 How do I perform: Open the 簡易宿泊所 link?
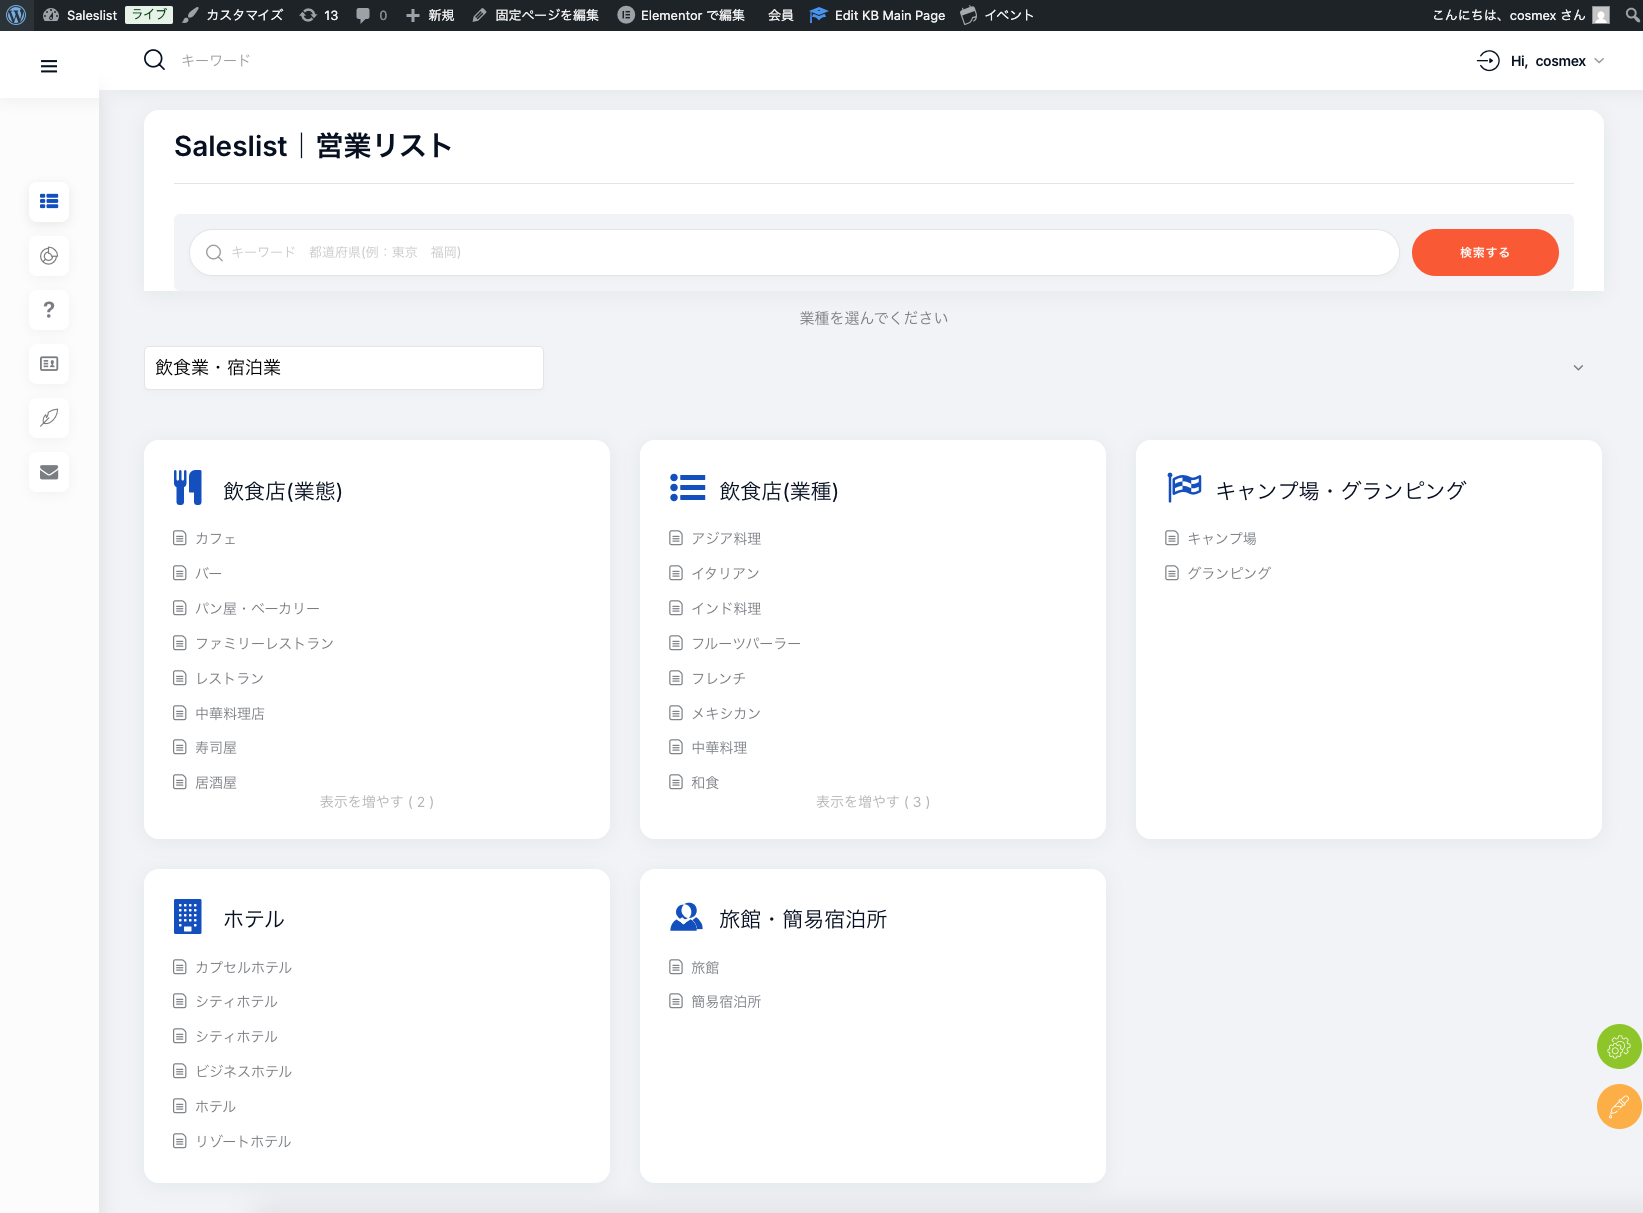pos(726,1001)
